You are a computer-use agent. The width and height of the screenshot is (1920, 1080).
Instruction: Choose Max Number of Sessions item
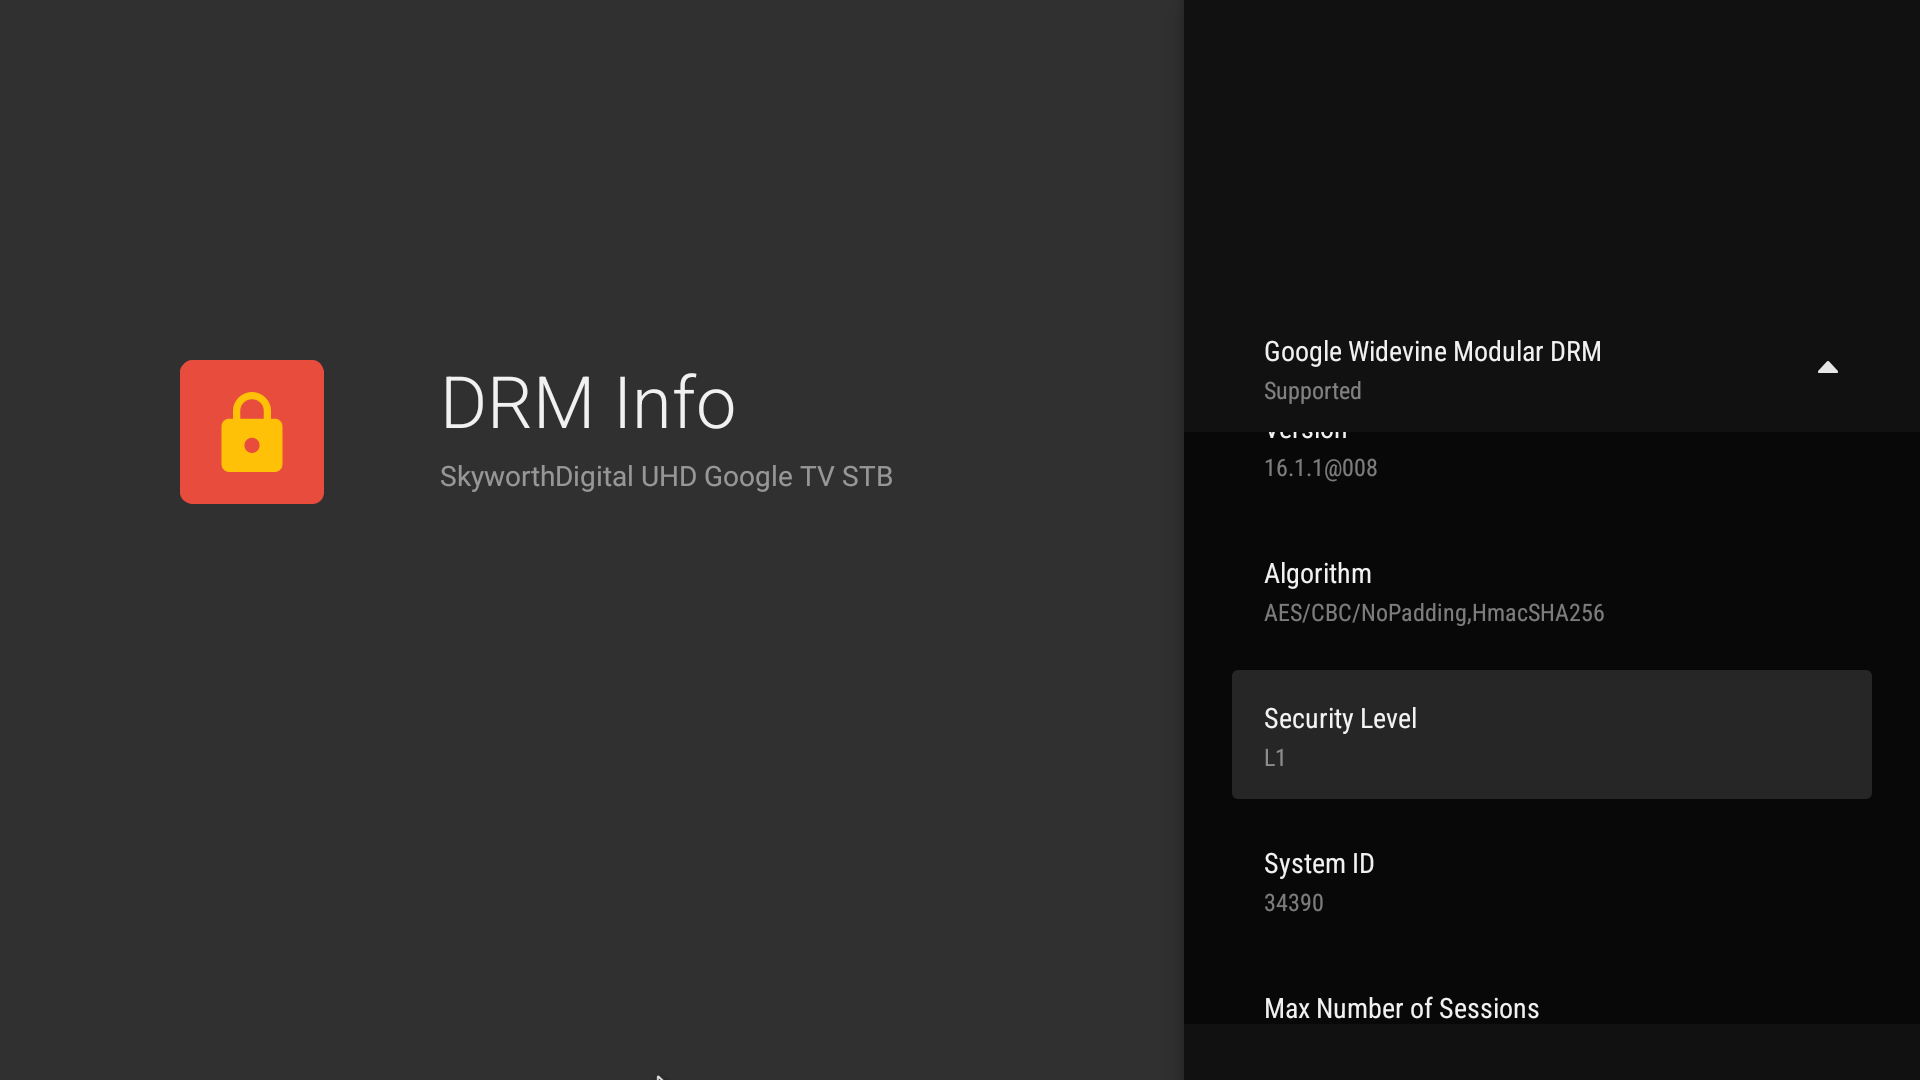pos(1401,1008)
